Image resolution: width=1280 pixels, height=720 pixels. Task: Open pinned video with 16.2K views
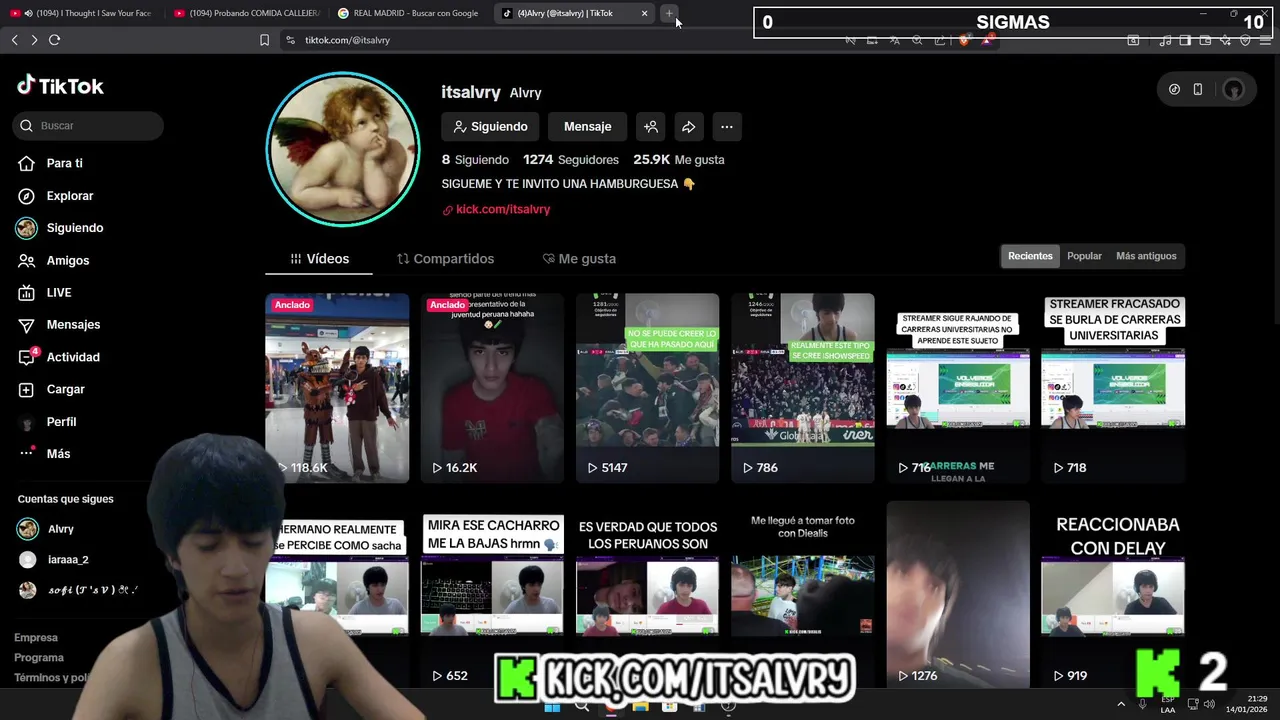[492, 388]
